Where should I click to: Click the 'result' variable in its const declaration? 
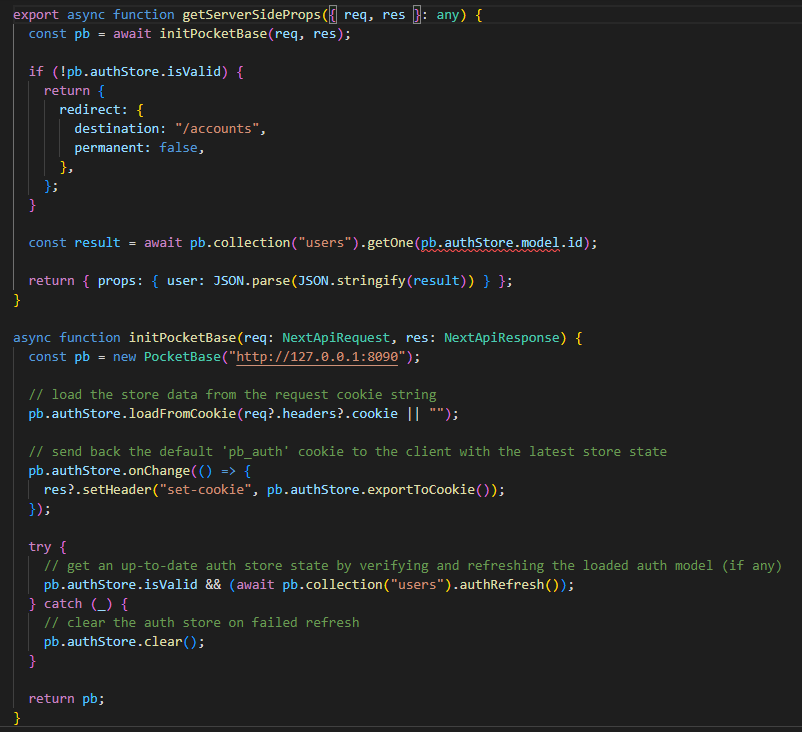point(97,242)
